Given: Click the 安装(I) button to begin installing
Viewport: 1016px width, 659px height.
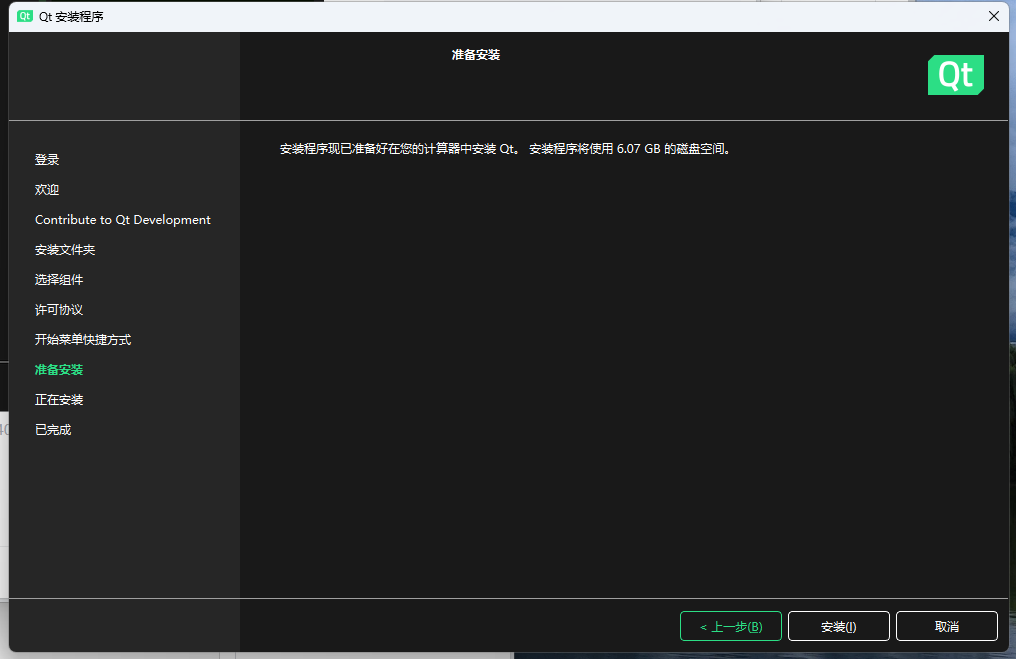Looking at the screenshot, I should [838, 626].
